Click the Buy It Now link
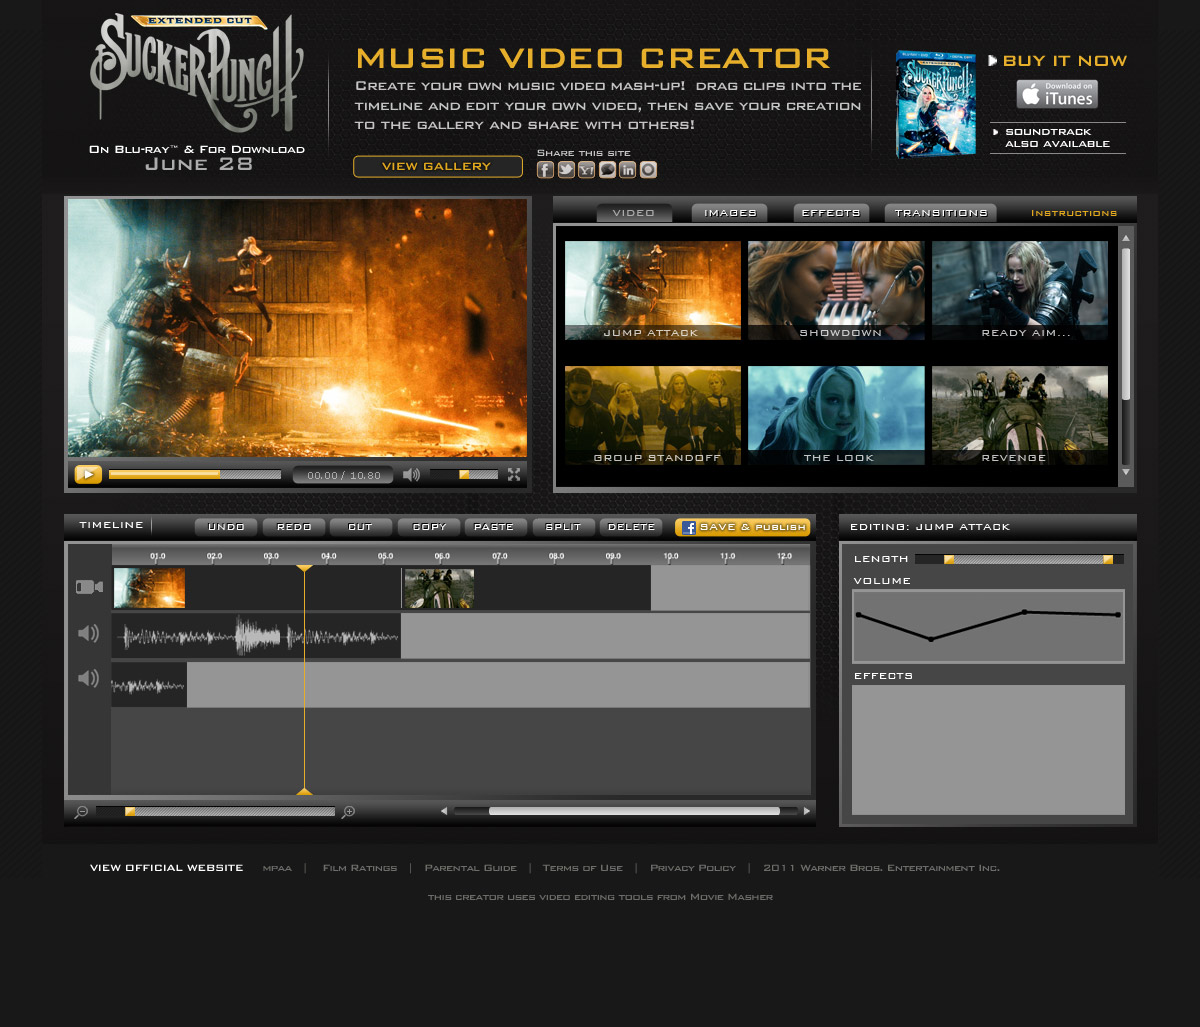Screen dimensions: 1200x1027 click(x=1058, y=61)
